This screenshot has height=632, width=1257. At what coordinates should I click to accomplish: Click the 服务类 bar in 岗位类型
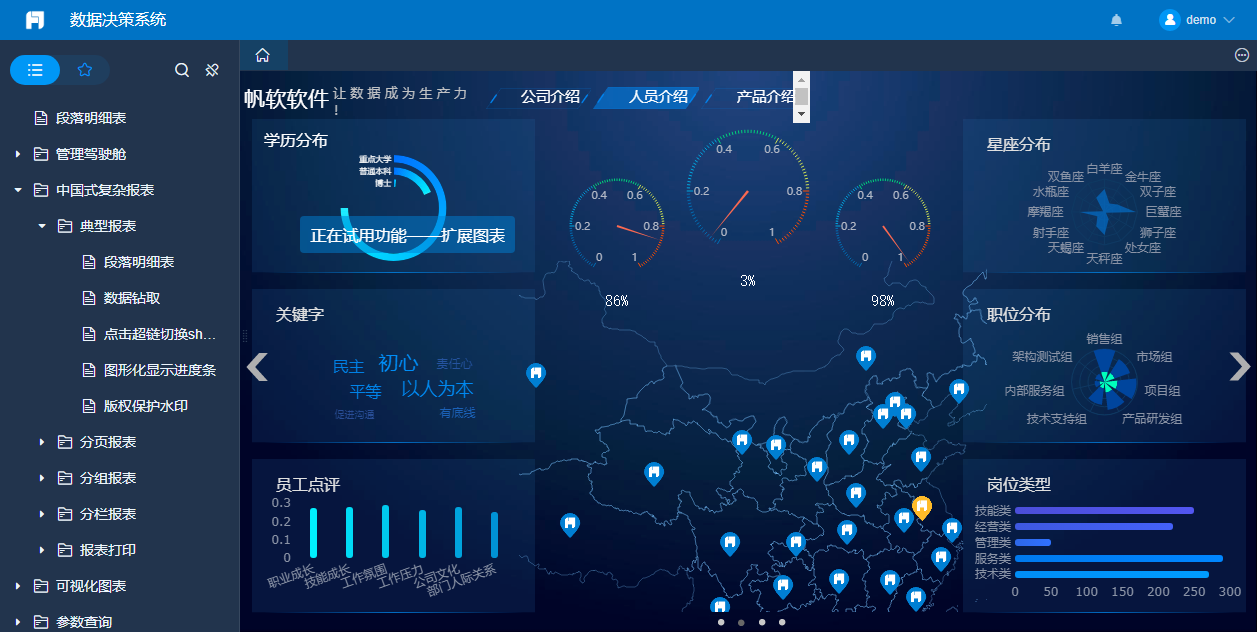click(x=1119, y=558)
